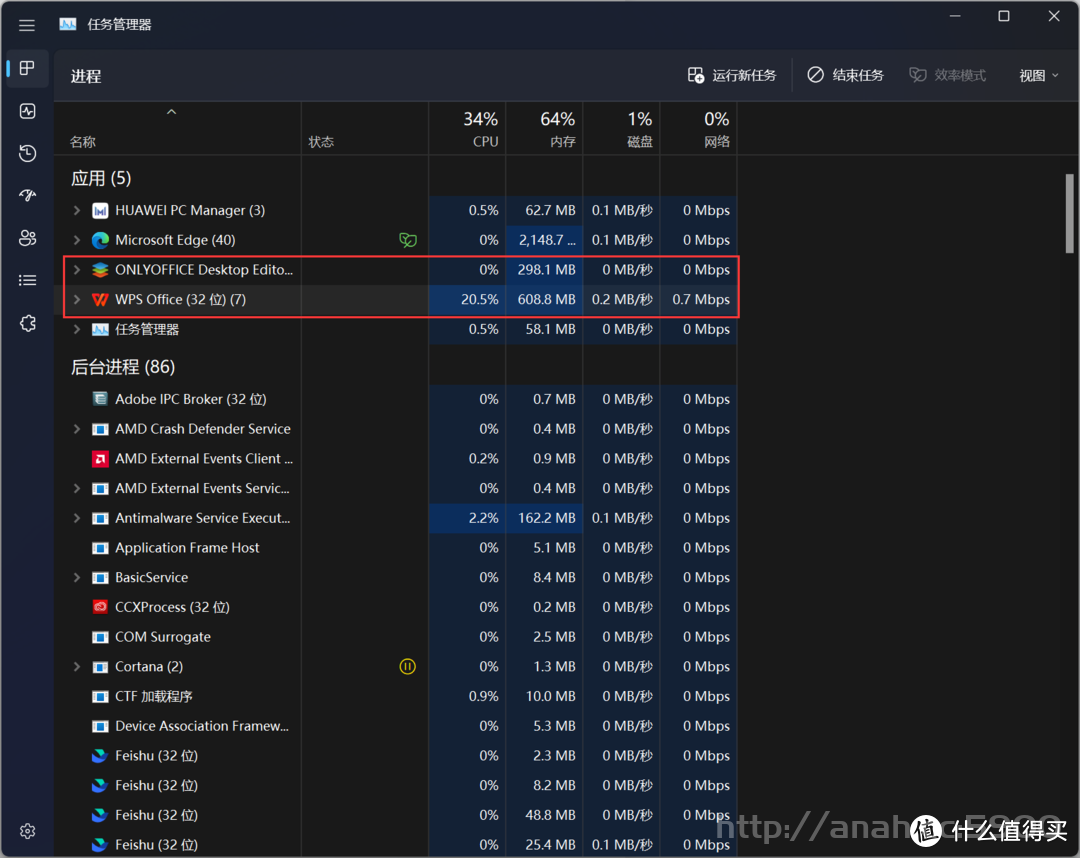Click the WPS Office icon
Viewport: 1080px width, 858px height.
[100, 300]
